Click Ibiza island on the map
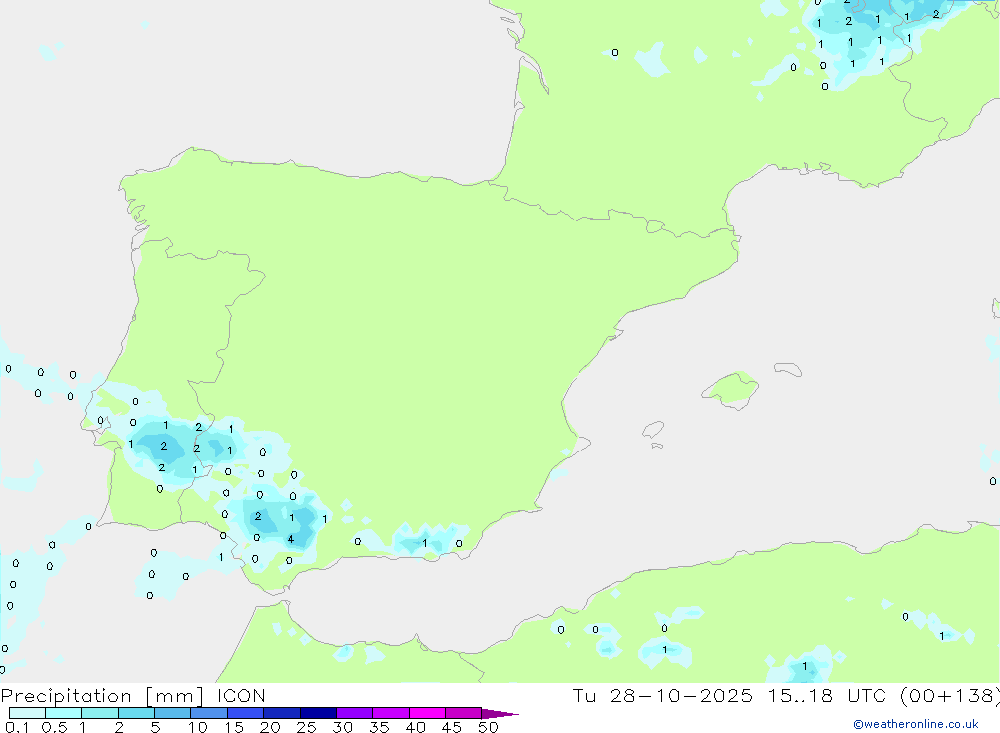 [x=653, y=430]
